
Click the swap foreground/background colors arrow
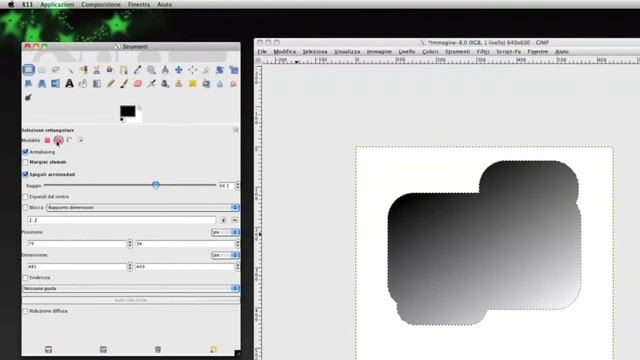pos(139,108)
